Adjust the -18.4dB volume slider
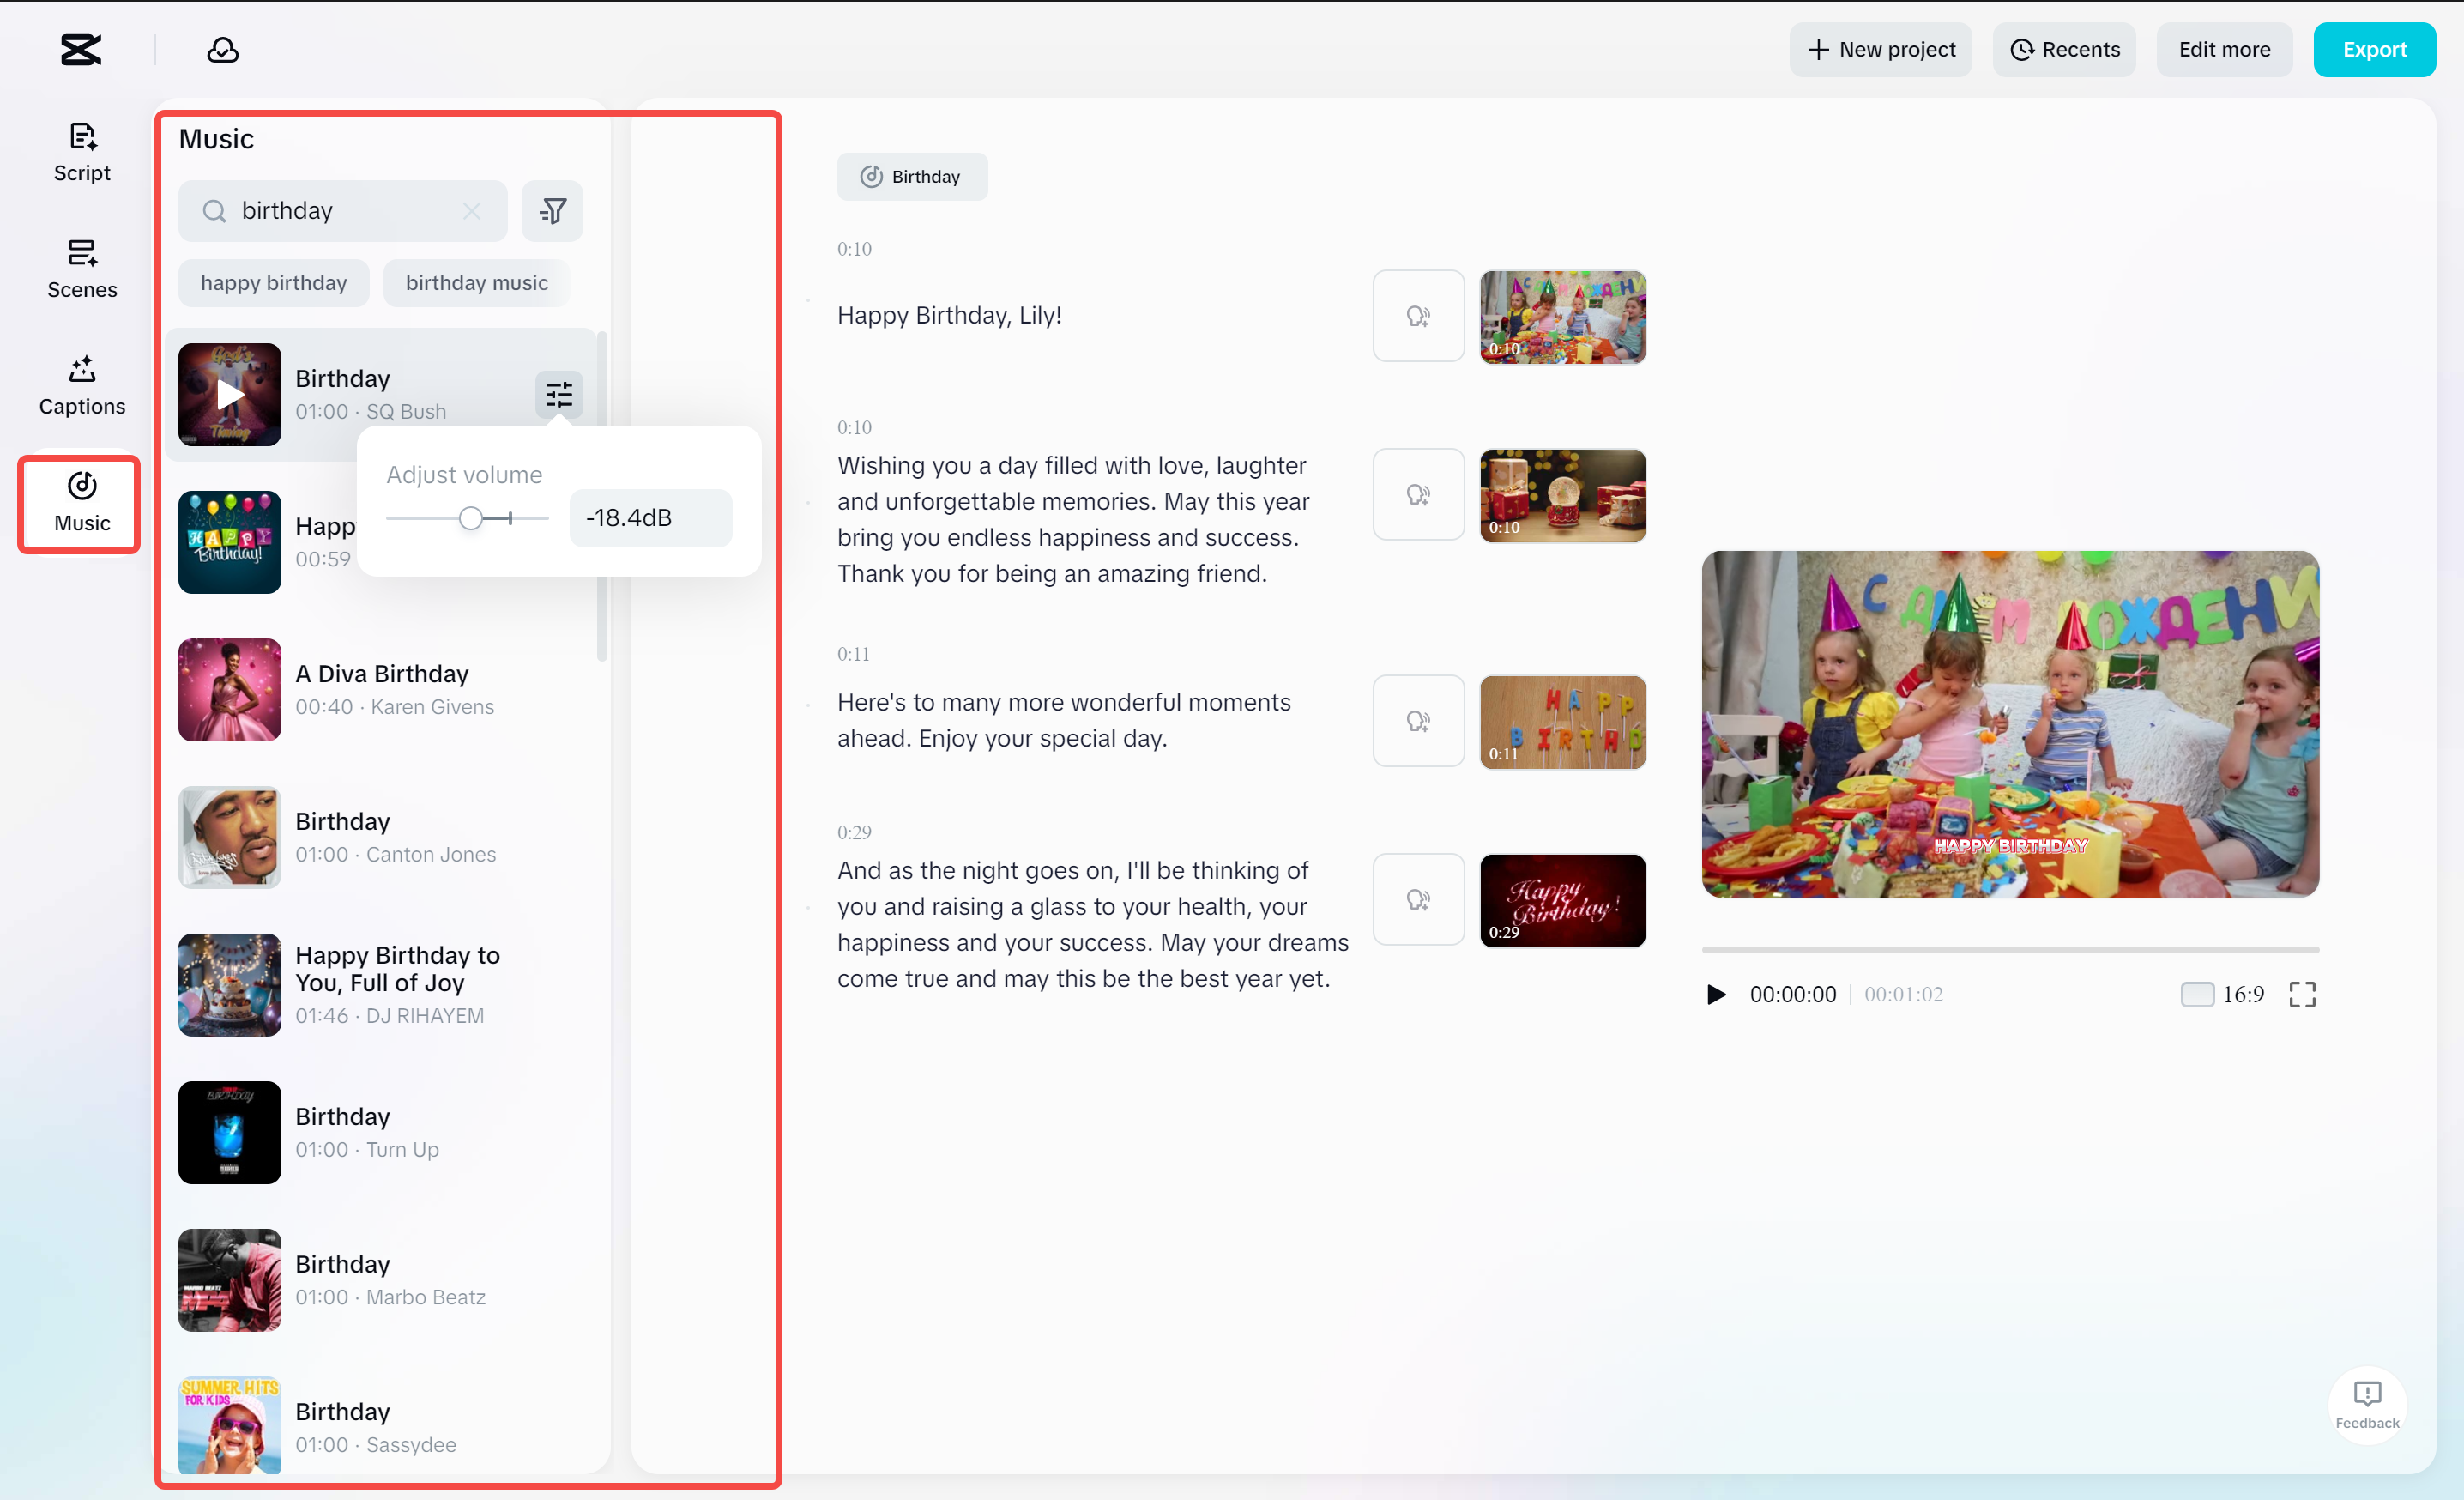 point(470,518)
